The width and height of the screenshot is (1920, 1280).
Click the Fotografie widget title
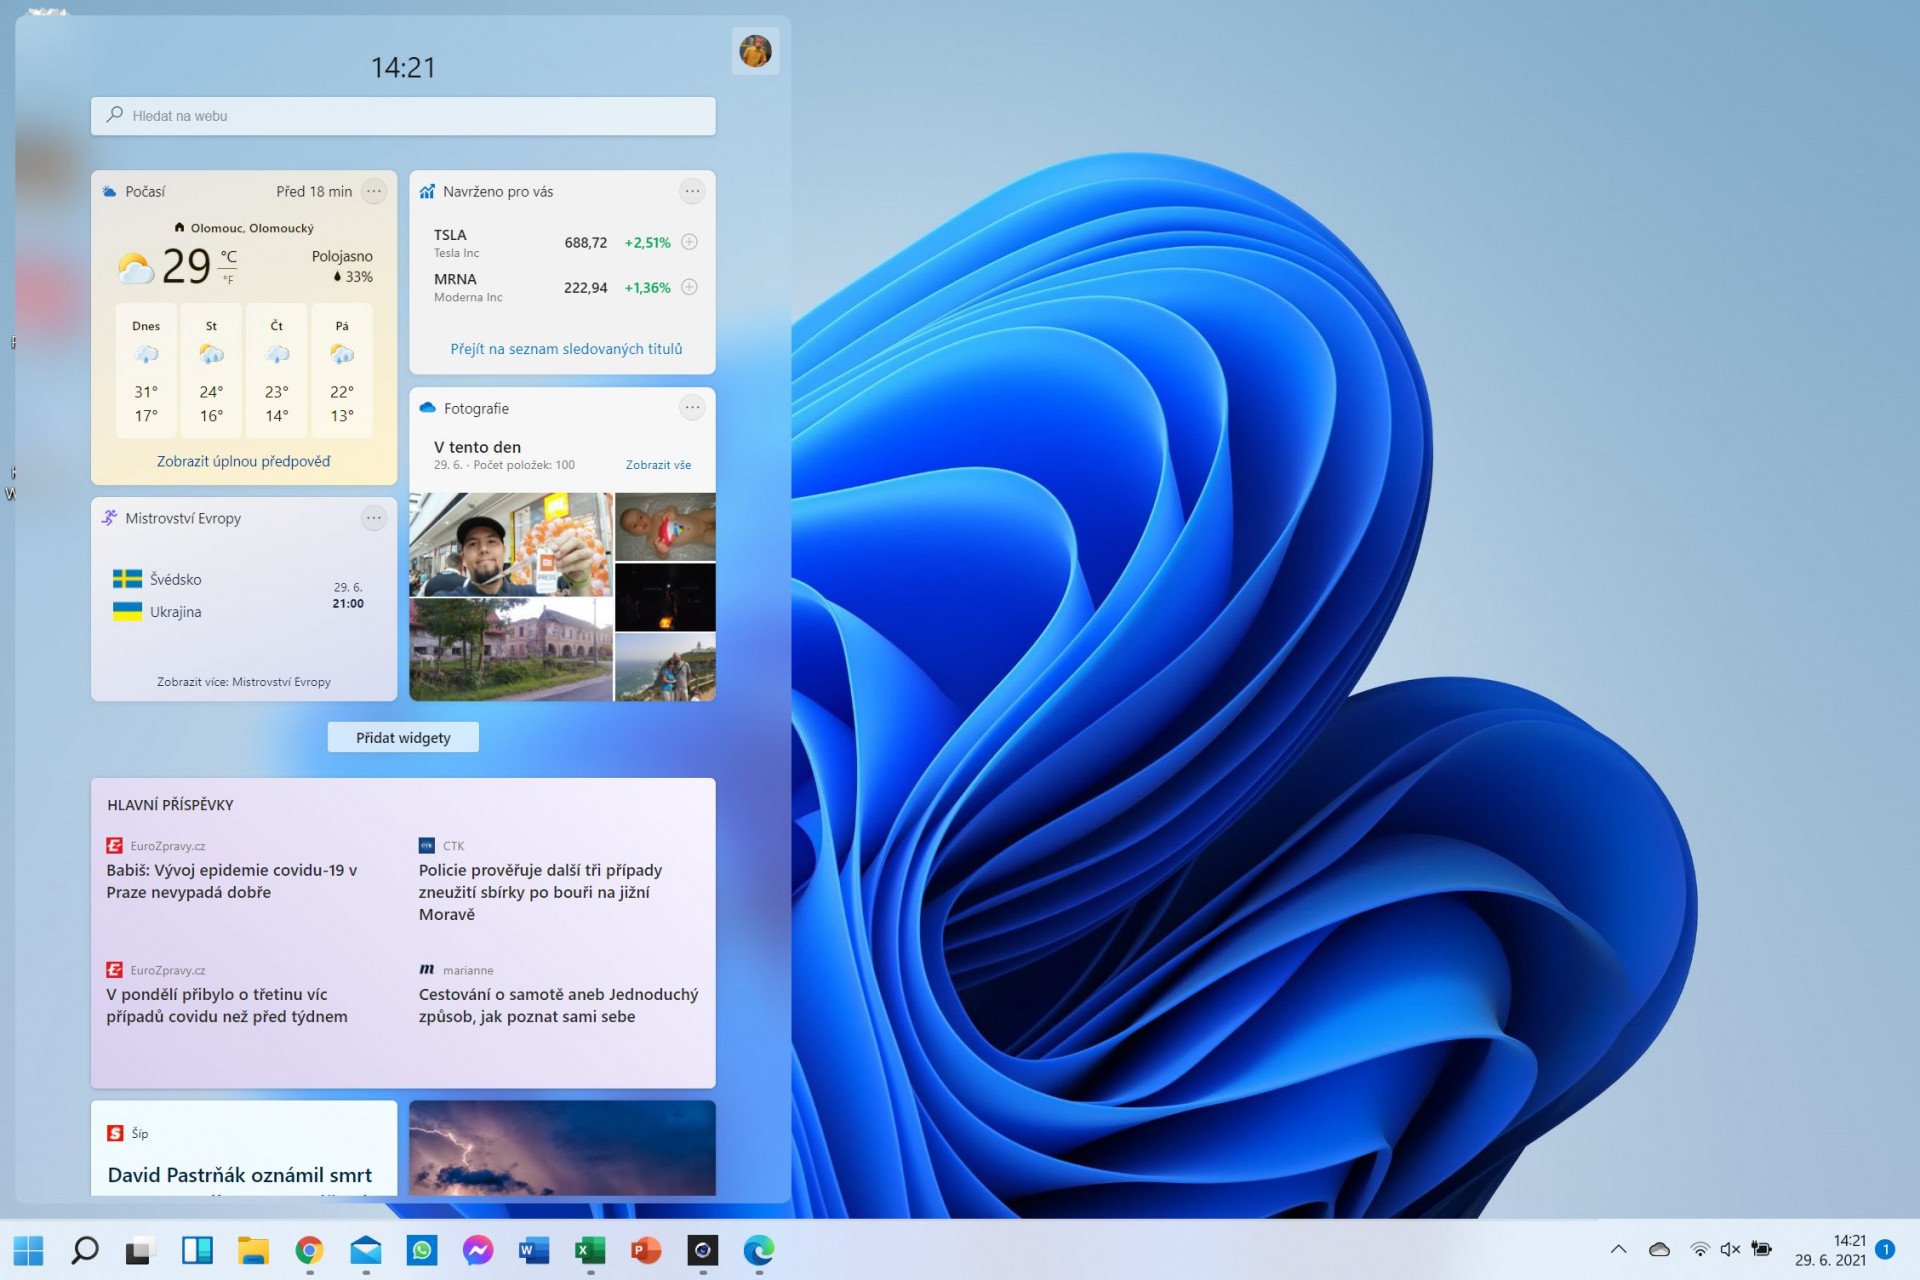[476, 408]
